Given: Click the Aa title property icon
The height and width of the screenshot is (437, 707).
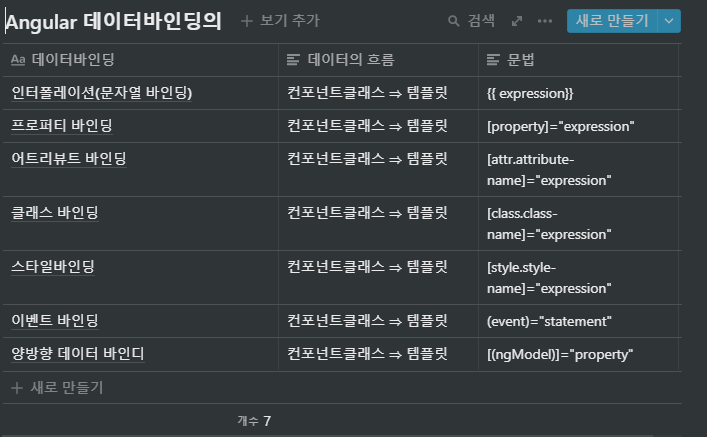Looking at the screenshot, I should point(18,60).
